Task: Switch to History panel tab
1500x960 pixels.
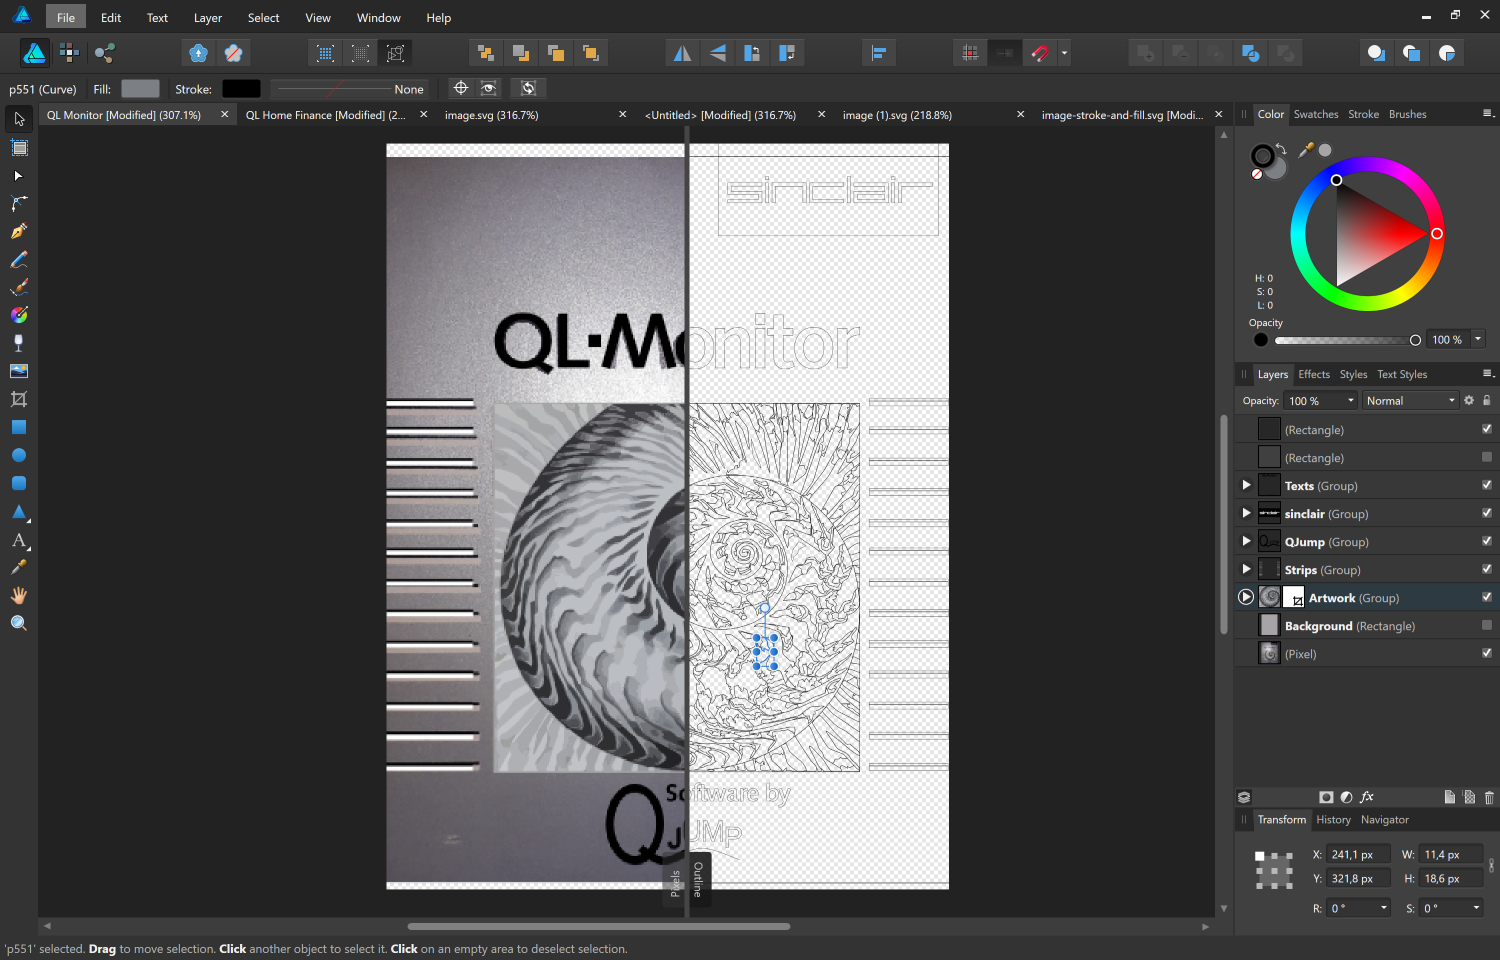Action: (1333, 819)
